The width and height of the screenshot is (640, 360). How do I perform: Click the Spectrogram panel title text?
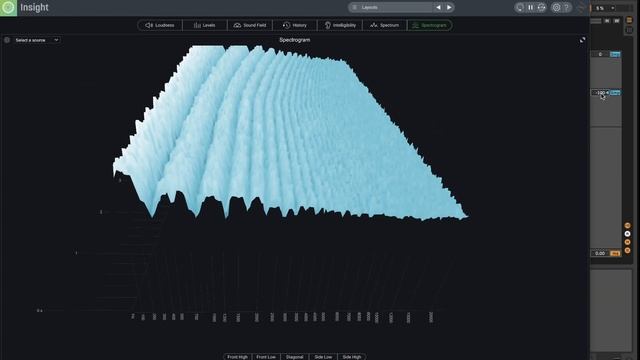tap(295, 40)
